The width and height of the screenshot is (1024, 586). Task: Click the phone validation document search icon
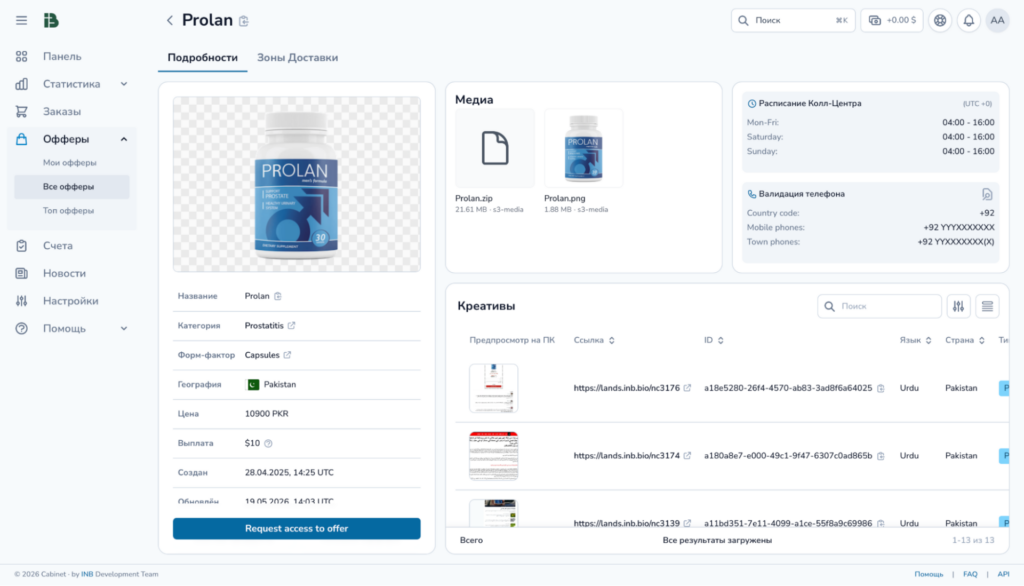tap(987, 194)
